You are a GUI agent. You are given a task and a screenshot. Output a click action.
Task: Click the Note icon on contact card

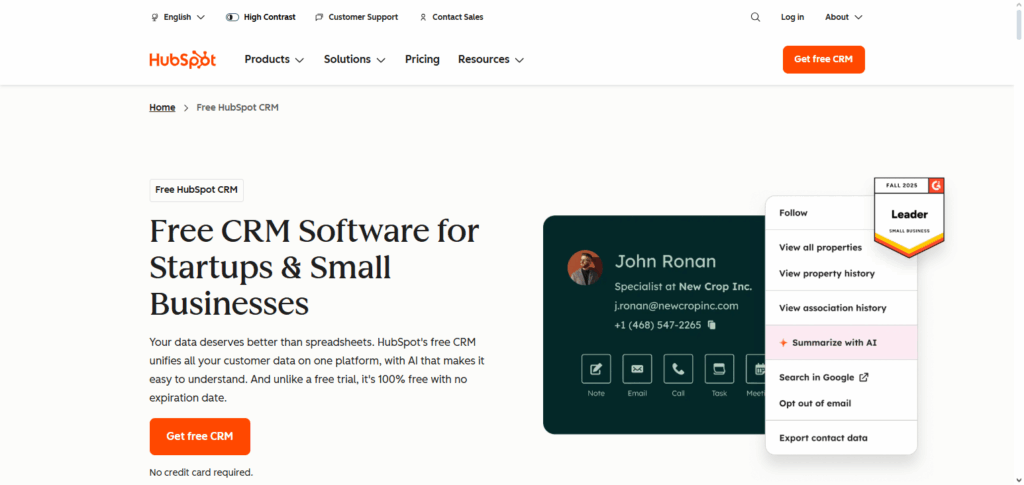coord(596,369)
